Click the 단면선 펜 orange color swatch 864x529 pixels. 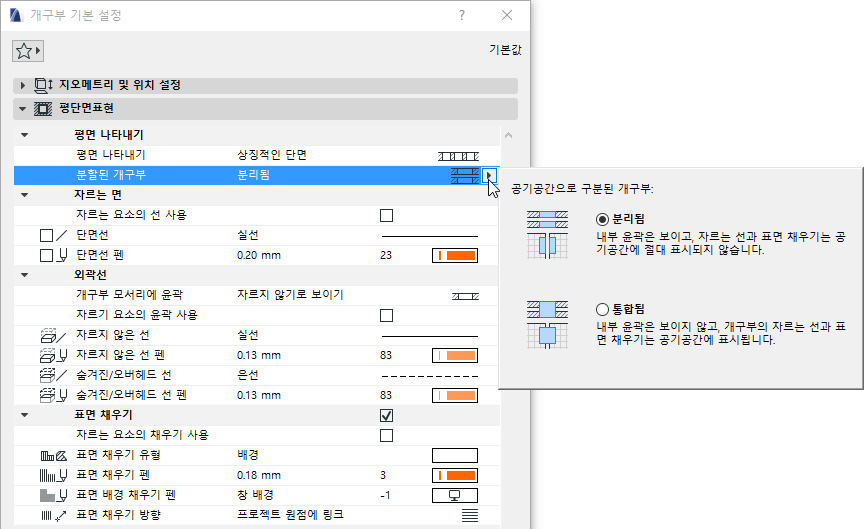tap(455, 256)
